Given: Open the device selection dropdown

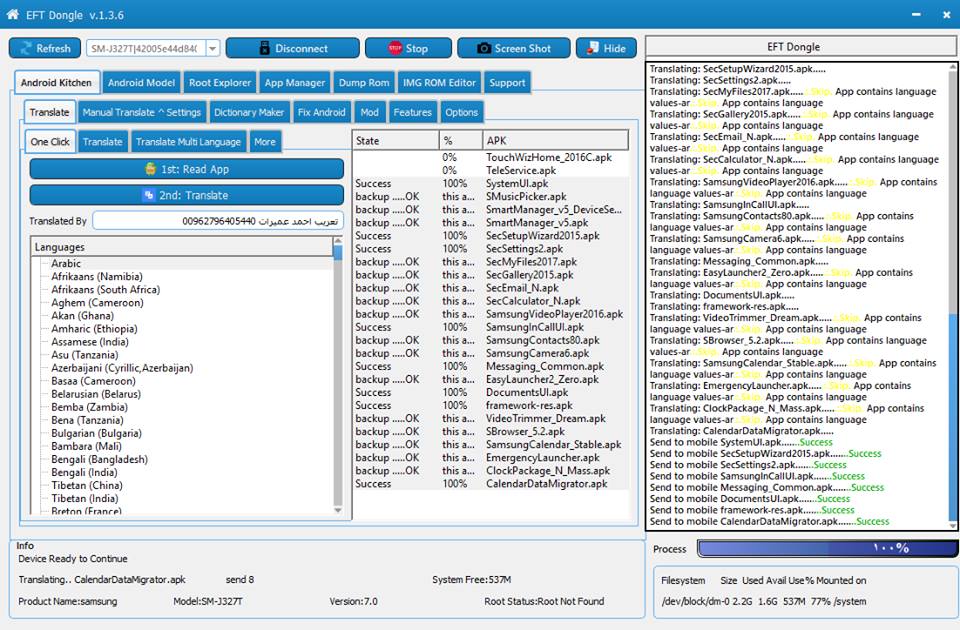Looking at the screenshot, I should coord(213,48).
